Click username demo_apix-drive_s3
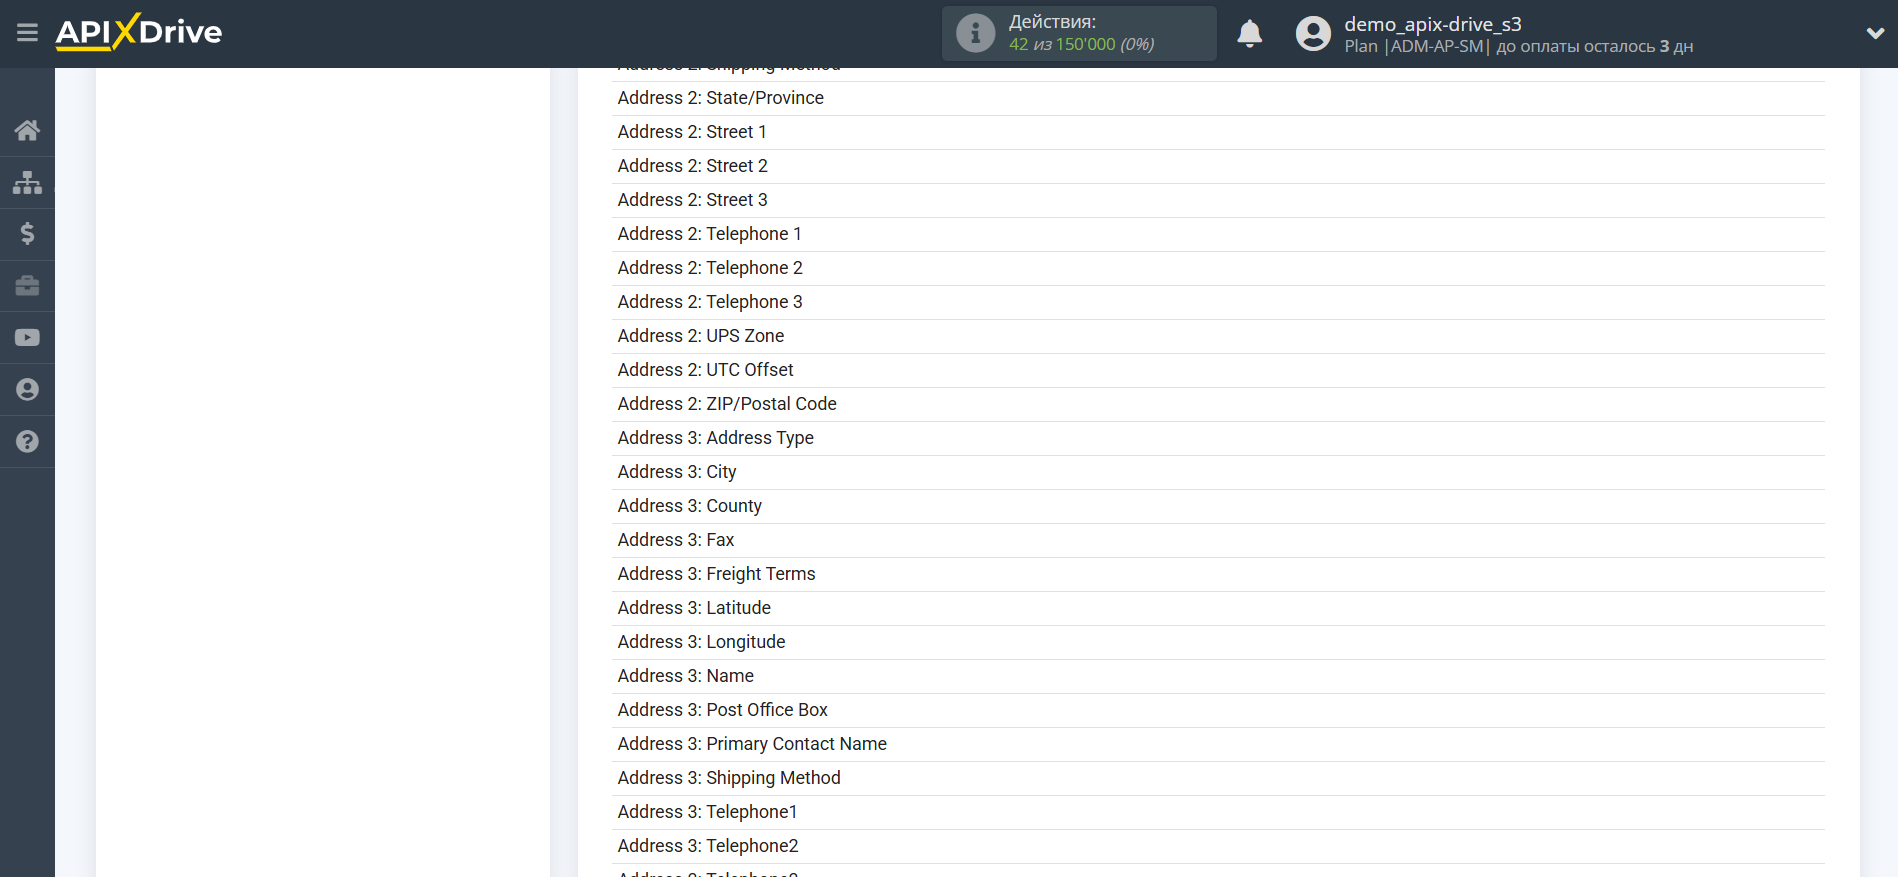The width and height of the screenshot is (1898, 877). [x=1432, y=24]
